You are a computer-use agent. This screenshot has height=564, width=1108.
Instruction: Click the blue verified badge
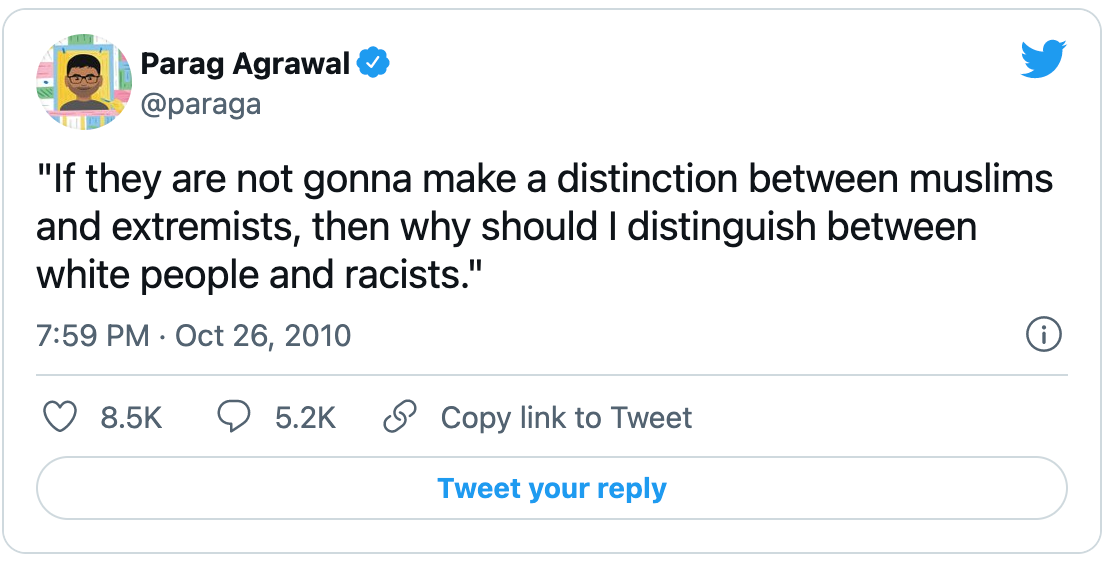pyautogui.click(x=373, y=64)
